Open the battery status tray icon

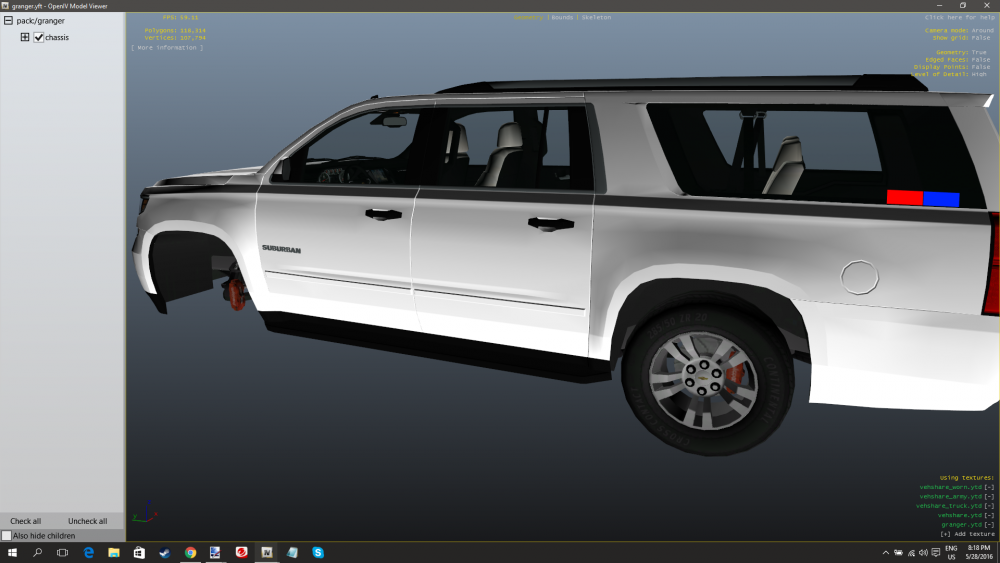click(898, 553)
